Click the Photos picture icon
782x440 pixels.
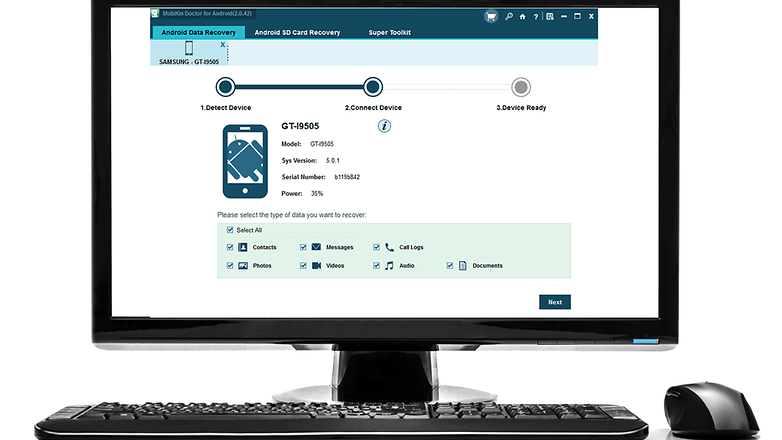point(243,265)
